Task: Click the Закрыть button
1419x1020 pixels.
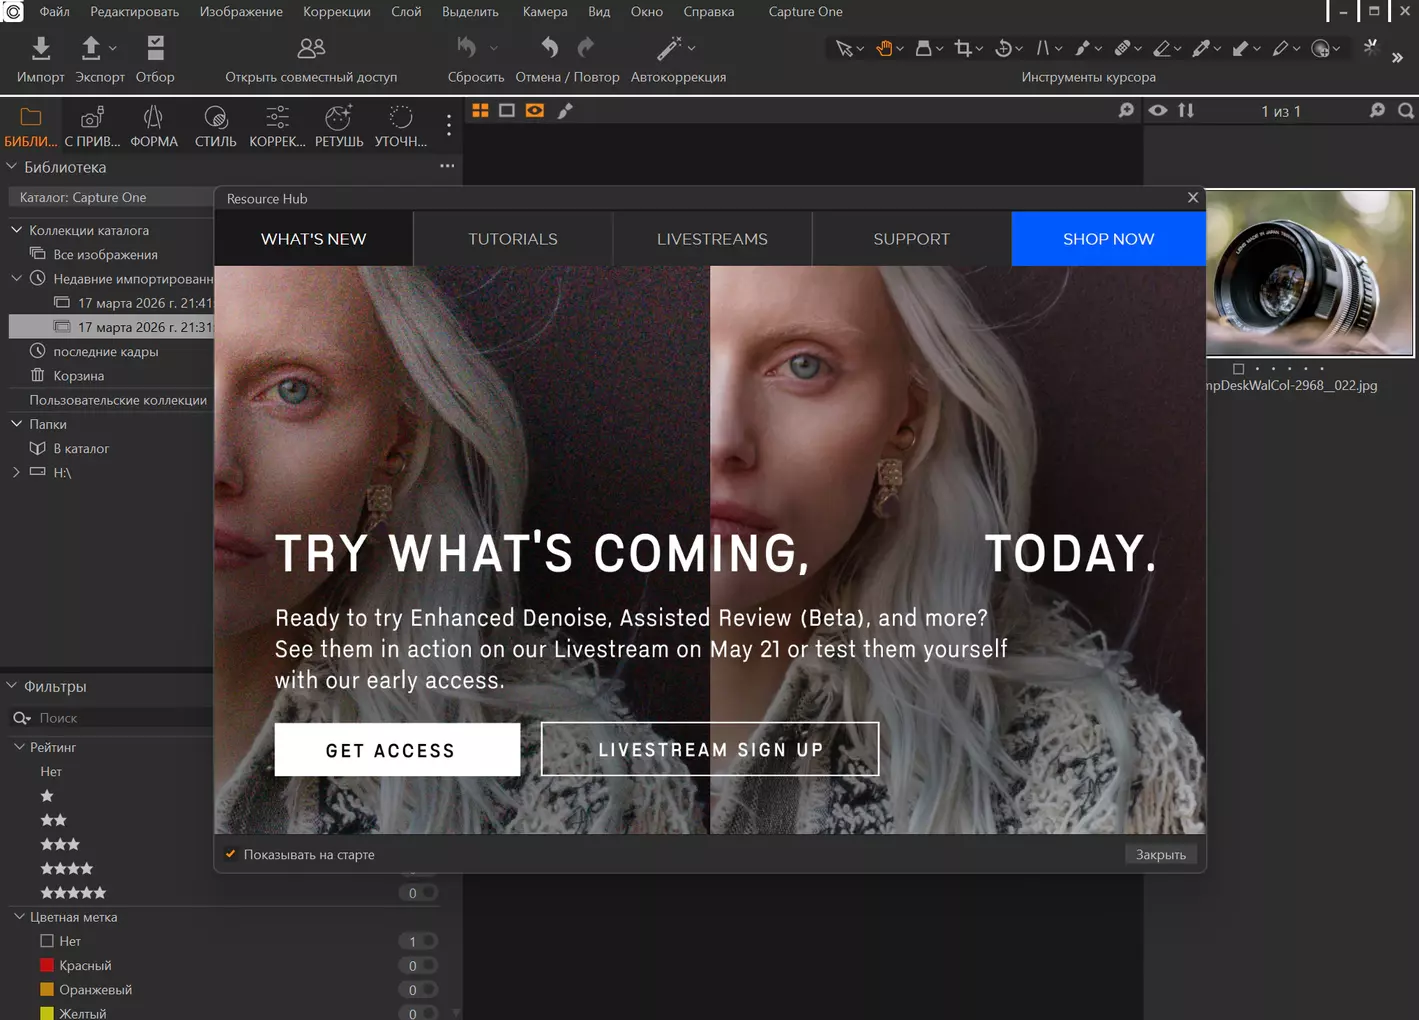Action: (1161, 854)
